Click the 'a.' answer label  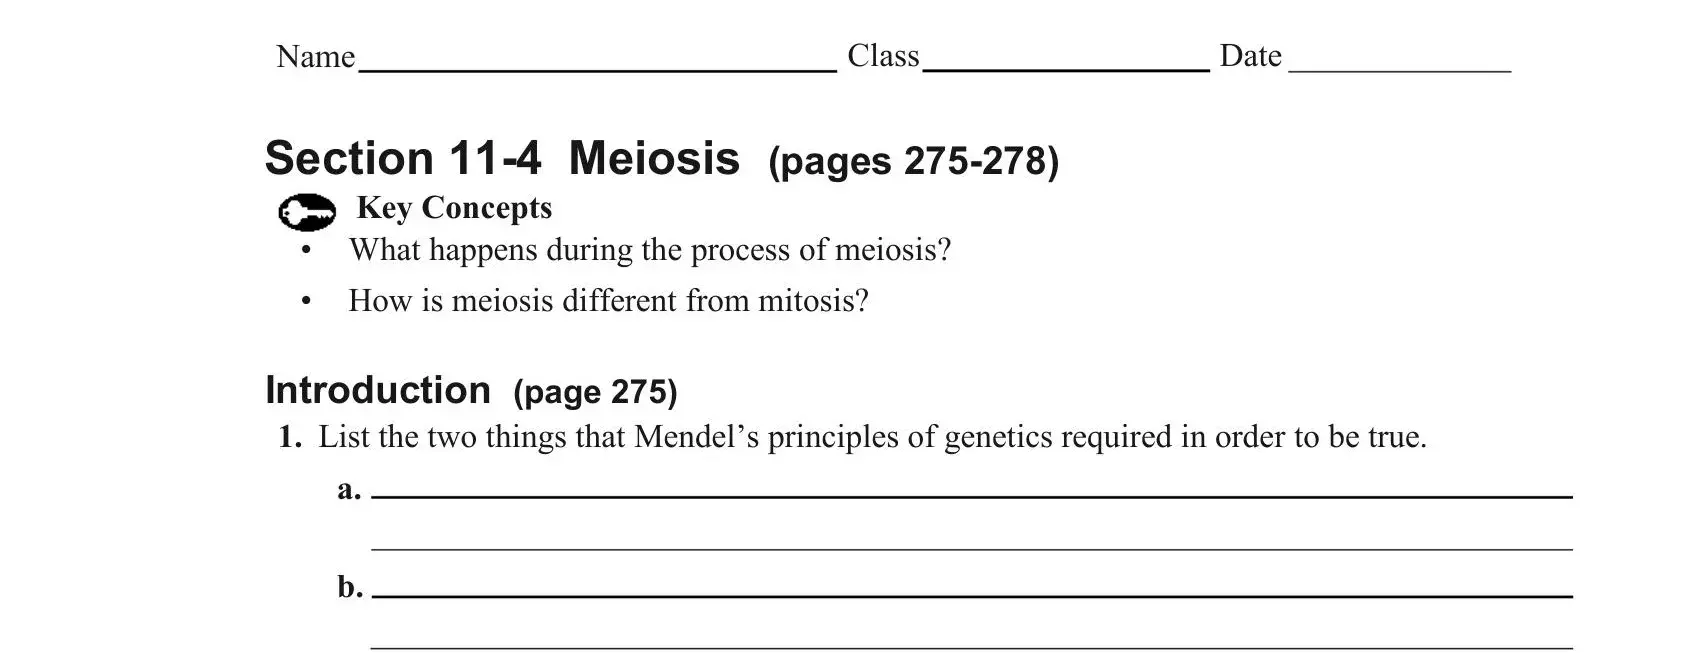349,490
